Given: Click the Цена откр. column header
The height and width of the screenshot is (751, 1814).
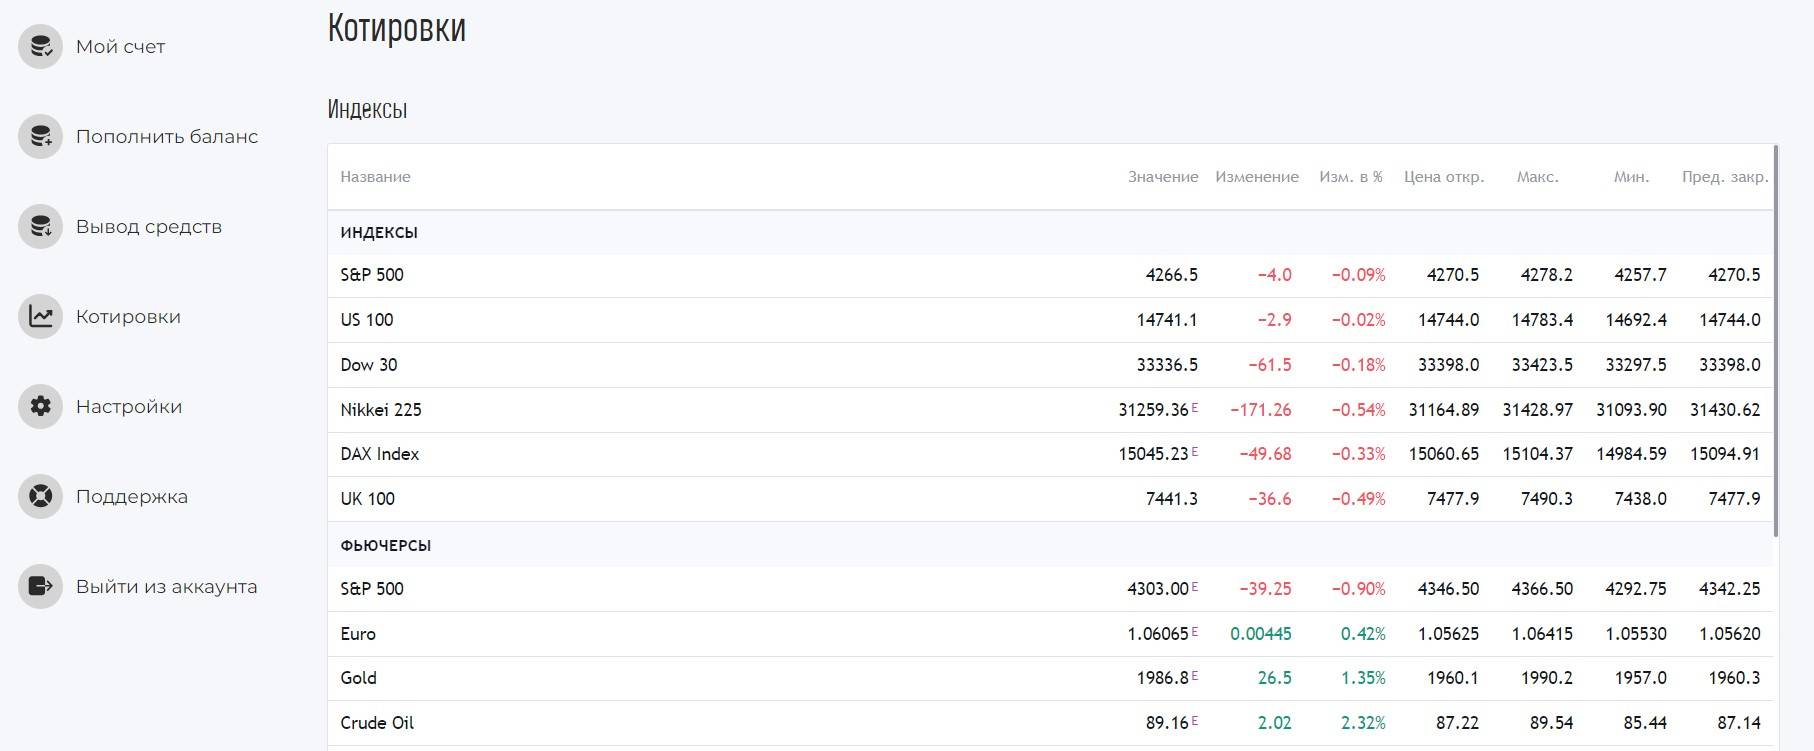Looking at the screenshot, I should point(1444,177).
